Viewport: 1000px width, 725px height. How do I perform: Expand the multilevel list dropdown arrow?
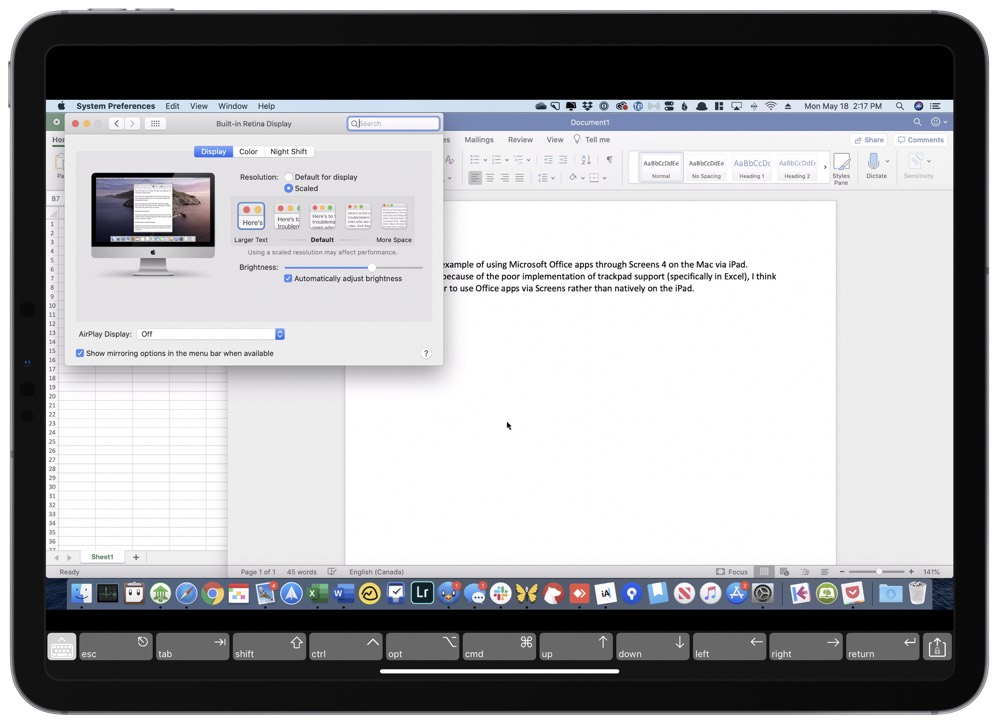(x=529, y=160)
